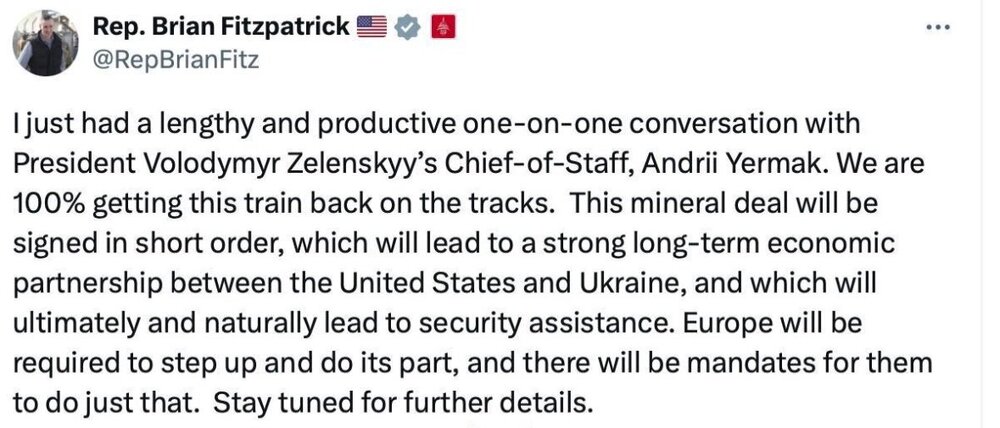Click the American flag emoji
Viewport: 1000px width, 428px height.
(371, 29)
